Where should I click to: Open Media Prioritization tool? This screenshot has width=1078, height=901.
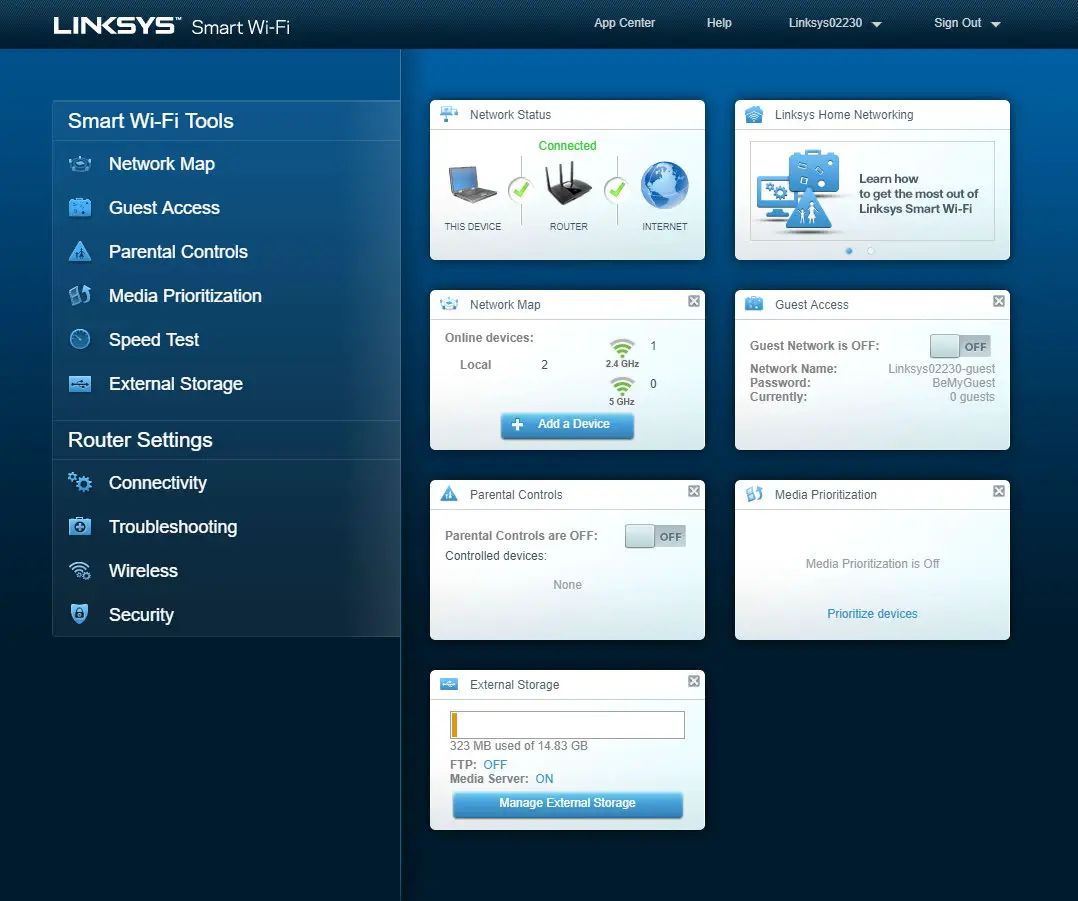coord(184,295)
